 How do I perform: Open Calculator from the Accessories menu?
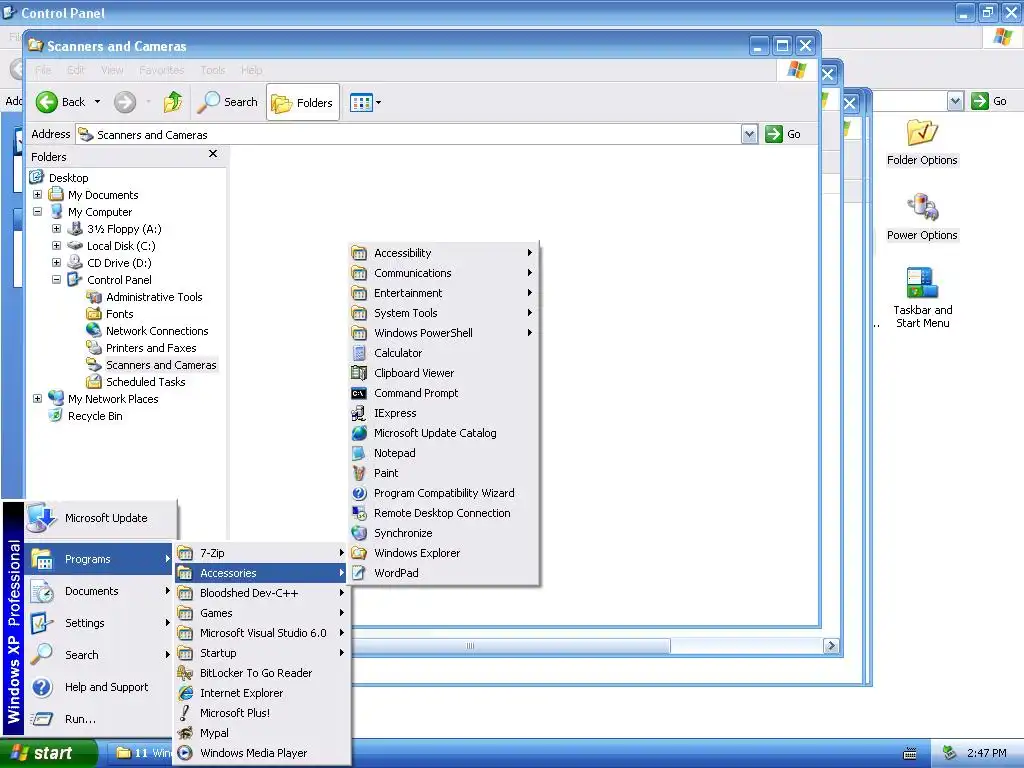[444, 353]
